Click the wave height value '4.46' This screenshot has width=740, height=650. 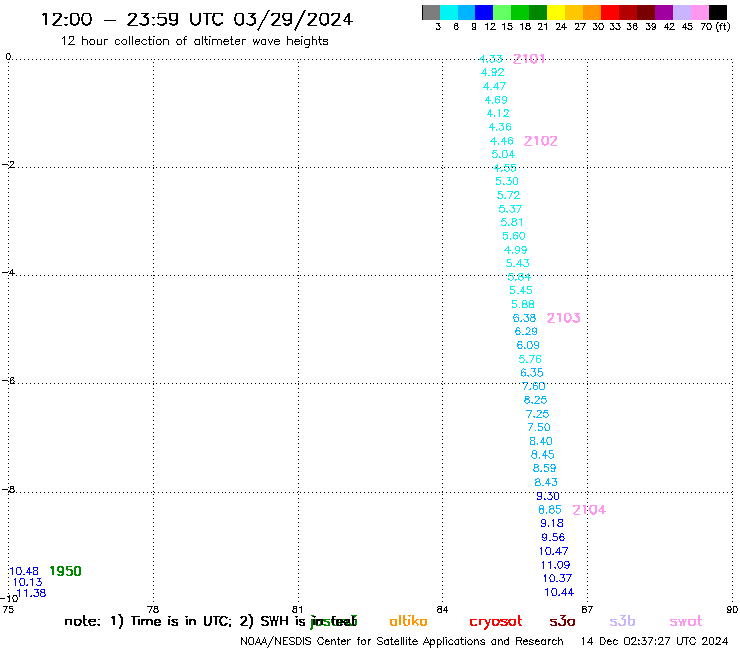click(502, 141)
